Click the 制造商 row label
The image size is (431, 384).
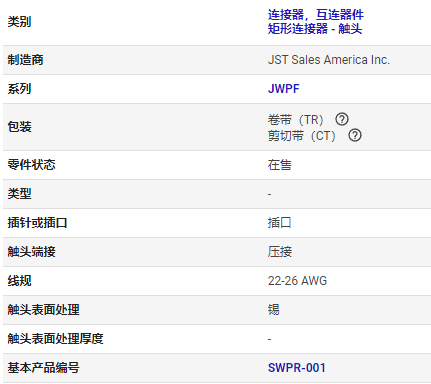(25, 60)
